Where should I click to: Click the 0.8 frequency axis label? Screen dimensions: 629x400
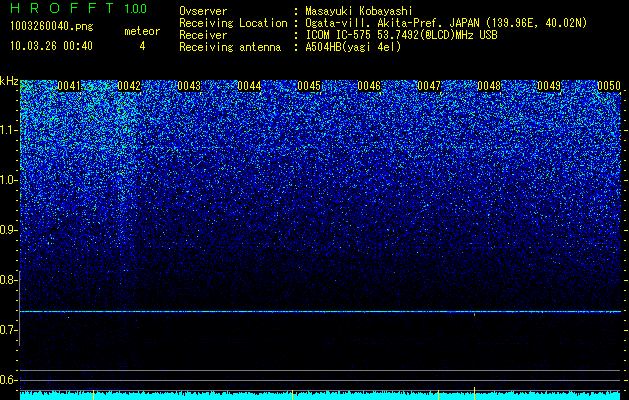pyautogui.click(x=8, y=280)
